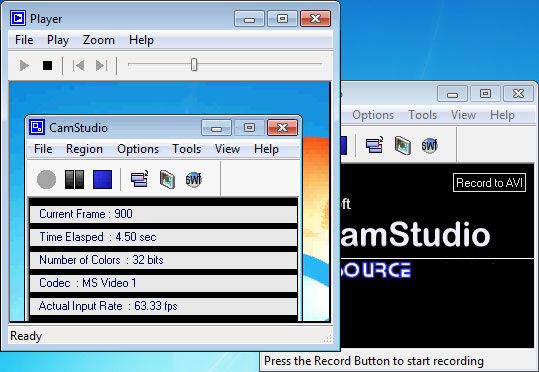
Task: Click the Play button in the Player toolbar
Action: click(24, 65)
